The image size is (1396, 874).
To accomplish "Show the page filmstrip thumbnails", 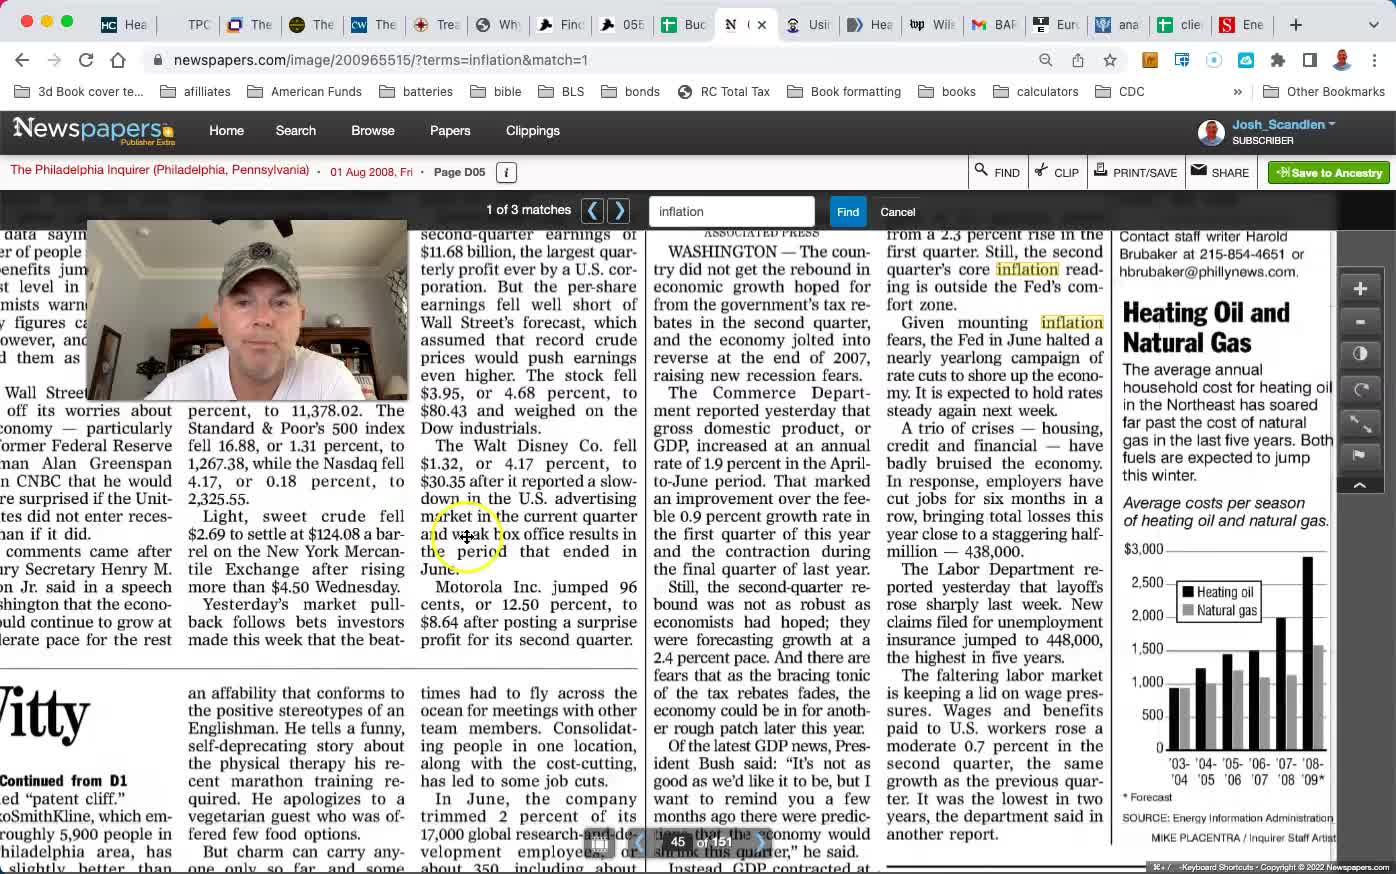I will 599,843.
